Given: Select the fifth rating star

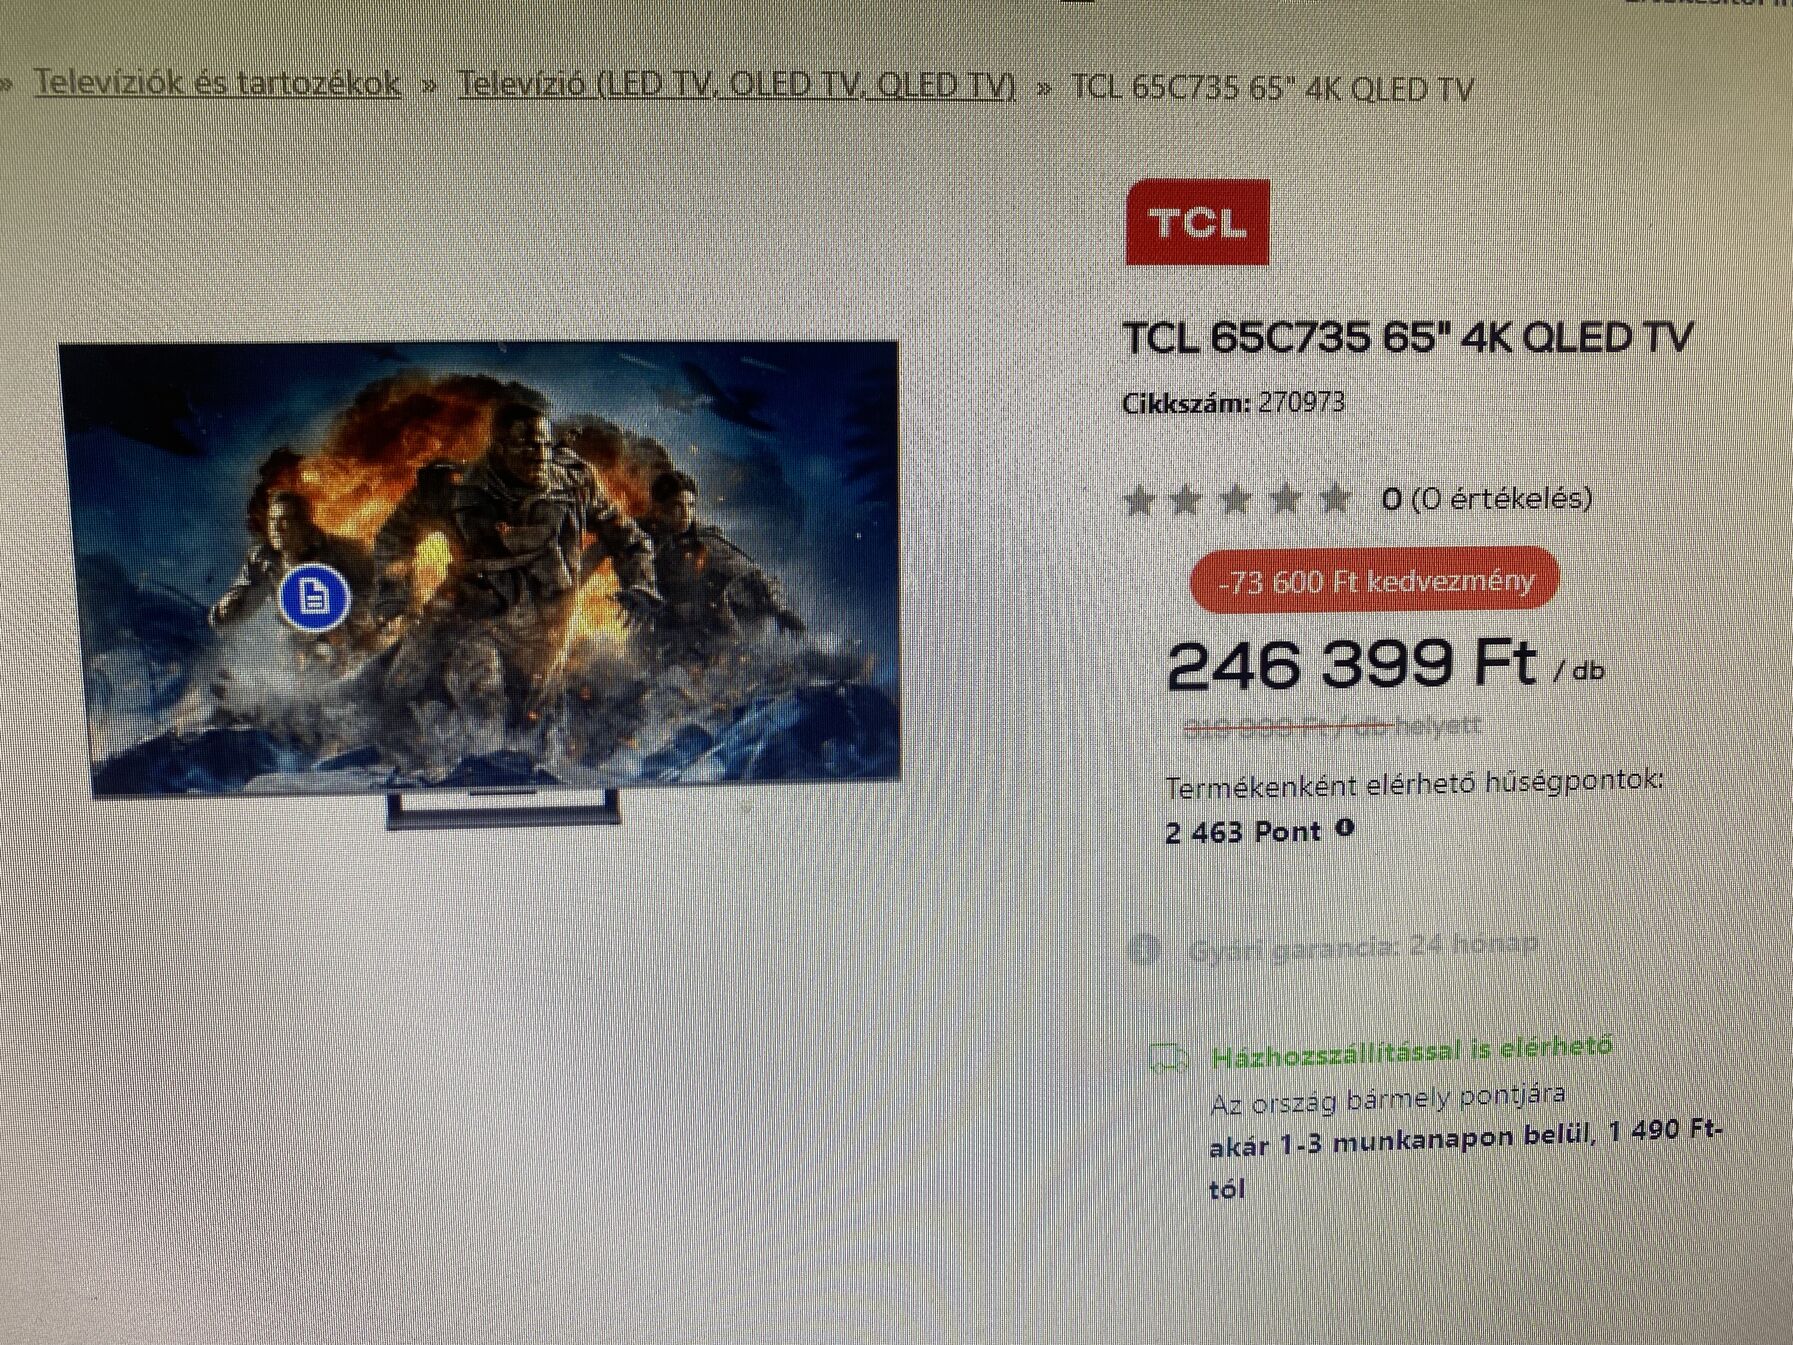Looking at the screenshot, I should [x=1334, y=497].
